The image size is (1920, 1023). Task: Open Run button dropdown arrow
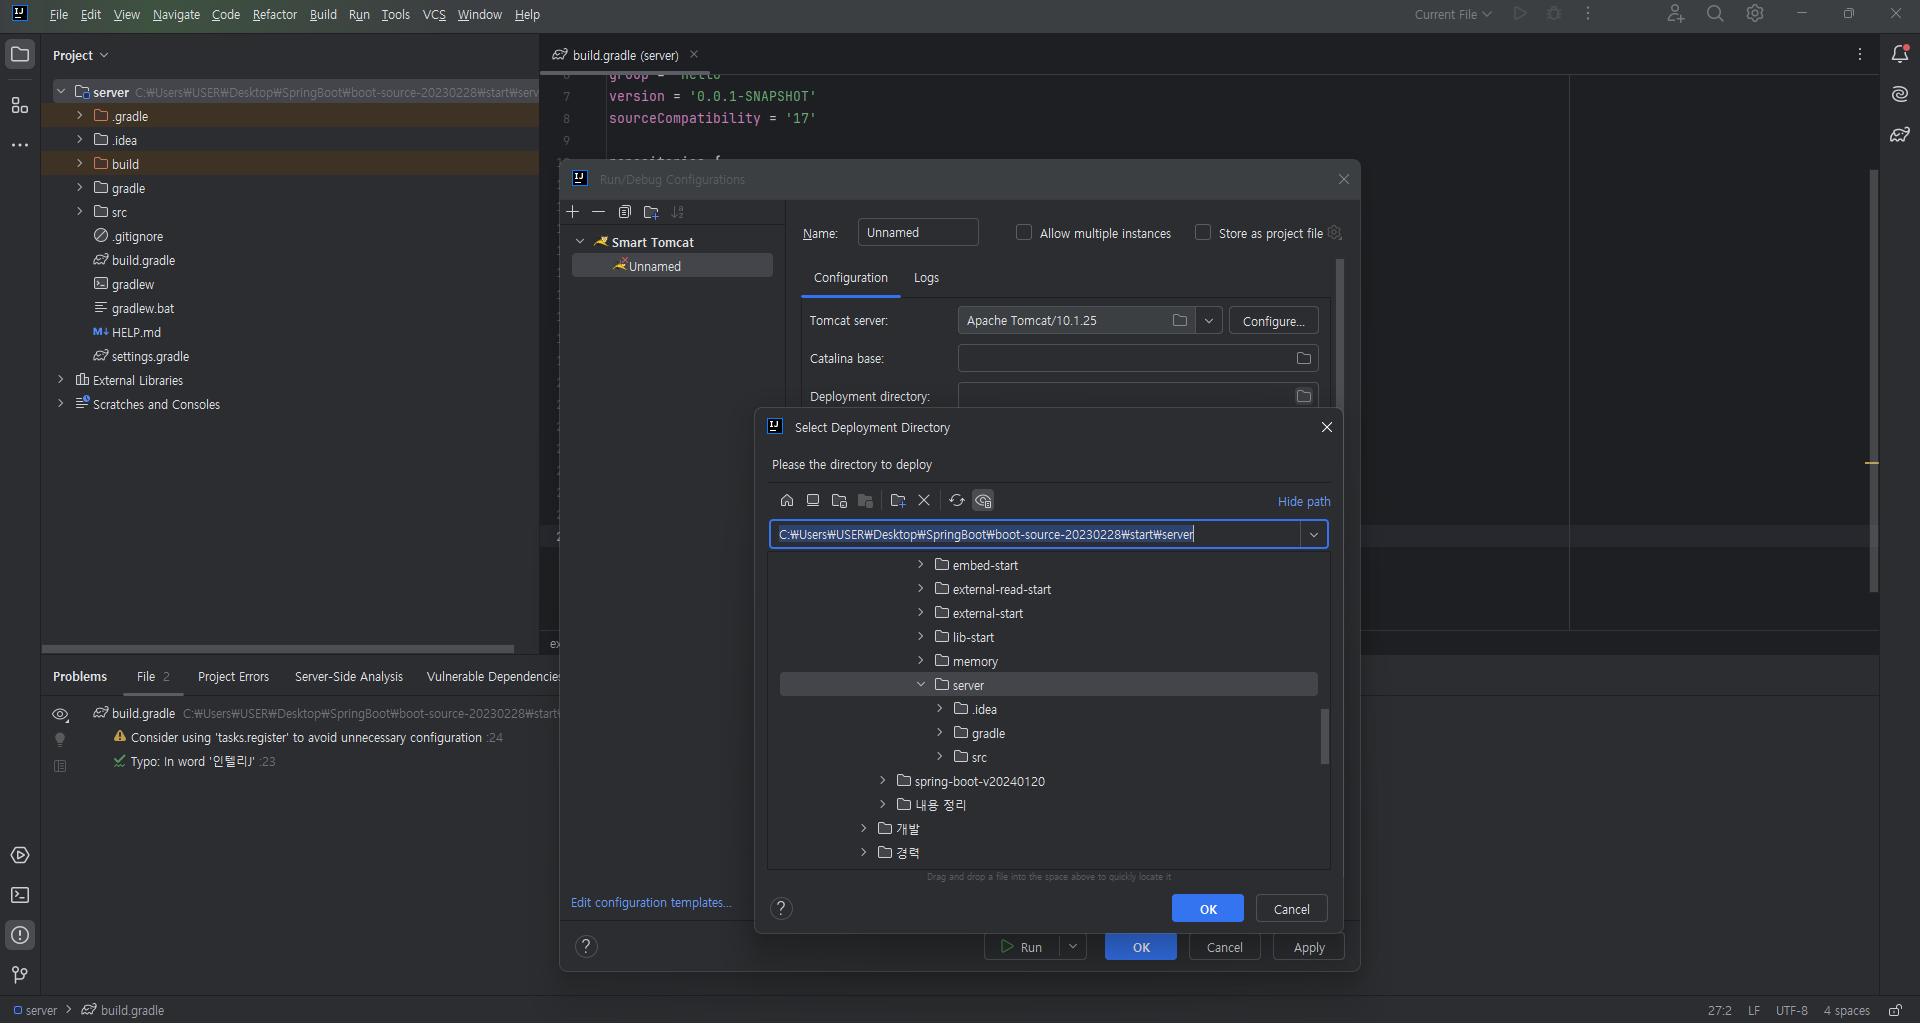click(1073, 947)
